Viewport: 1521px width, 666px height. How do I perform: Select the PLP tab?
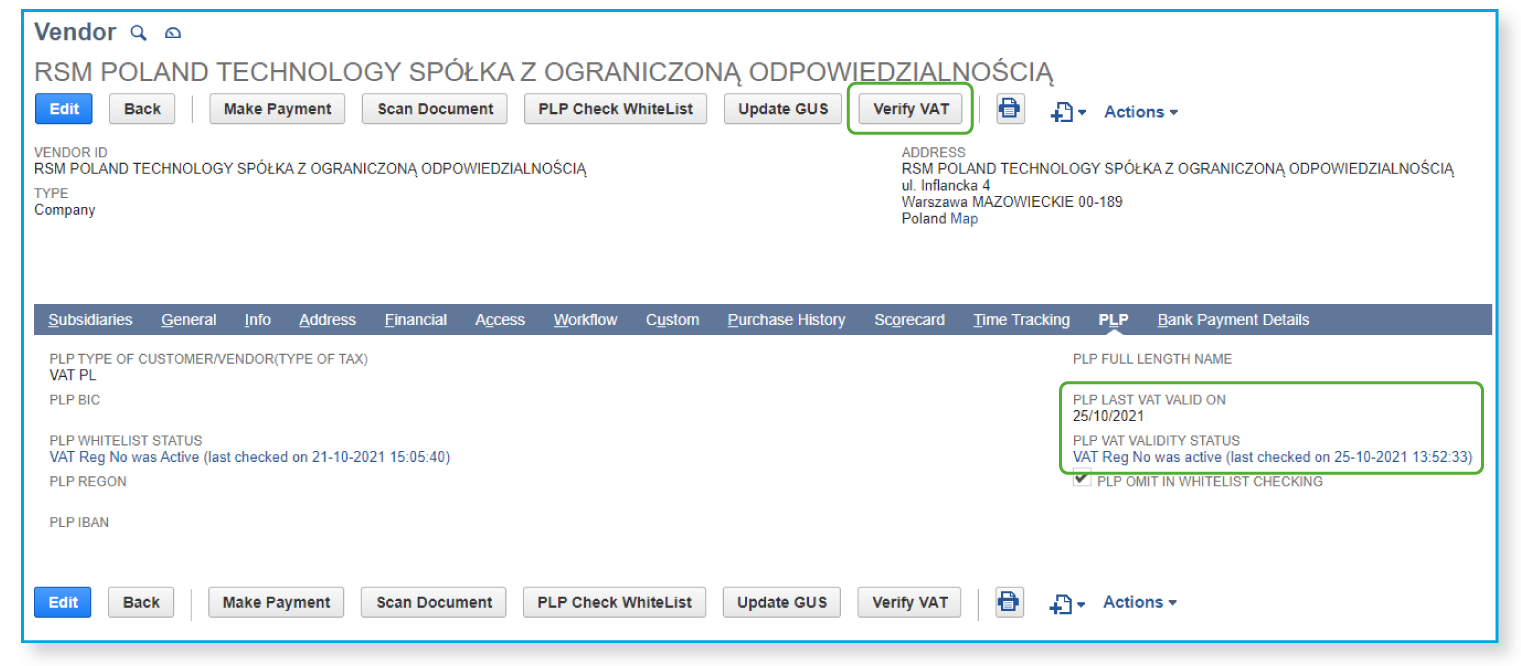1113,320
